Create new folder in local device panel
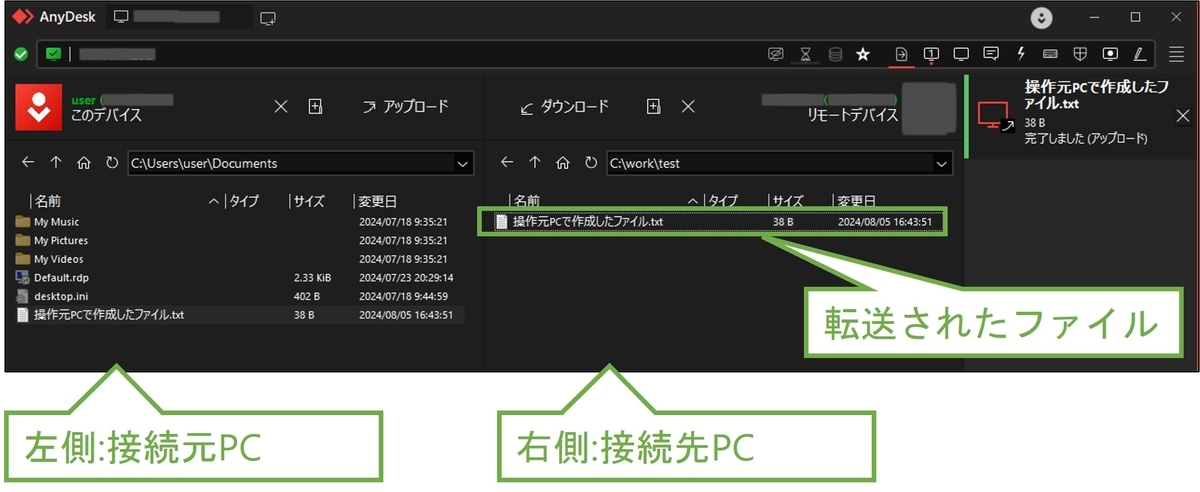Screen dimensions: 1200x492 (x=315, y=106)
